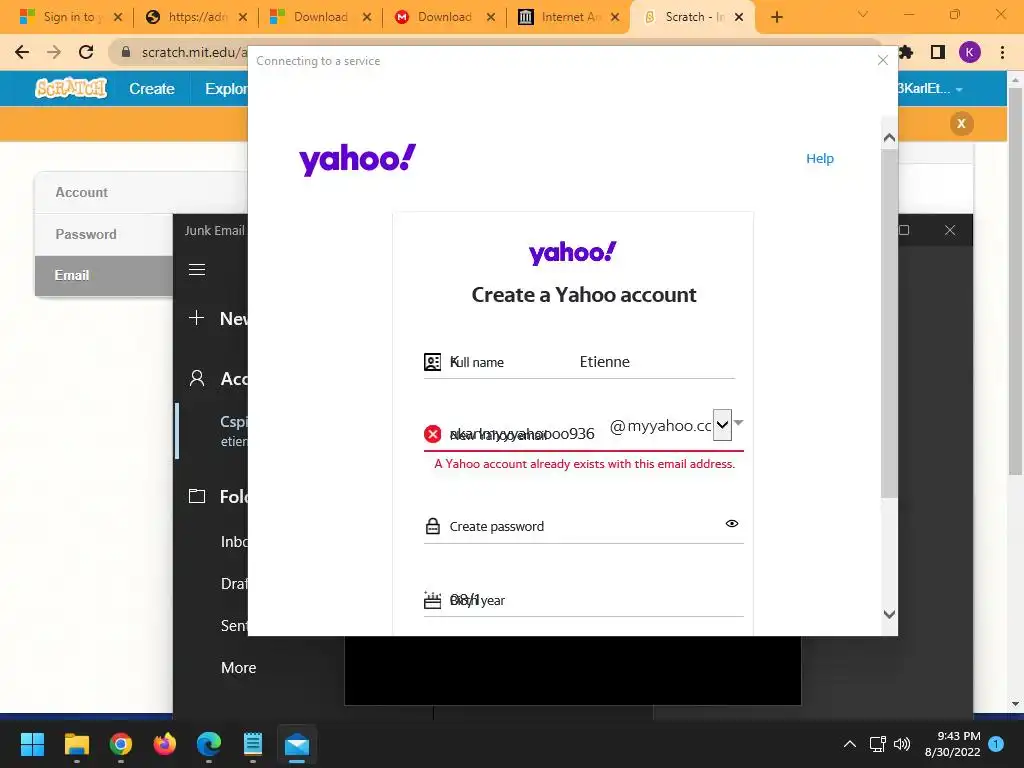This screenshot has width=1024, height=768.
Task: Switch to the https://adn browser tab
Action: pyautogui.click(x=195, y=17)
